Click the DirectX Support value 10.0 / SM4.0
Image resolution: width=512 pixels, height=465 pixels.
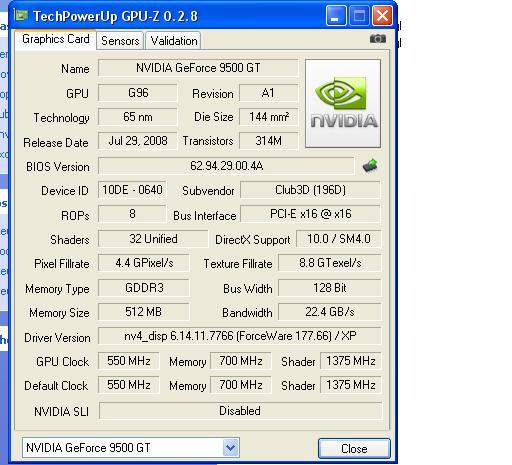338,239
